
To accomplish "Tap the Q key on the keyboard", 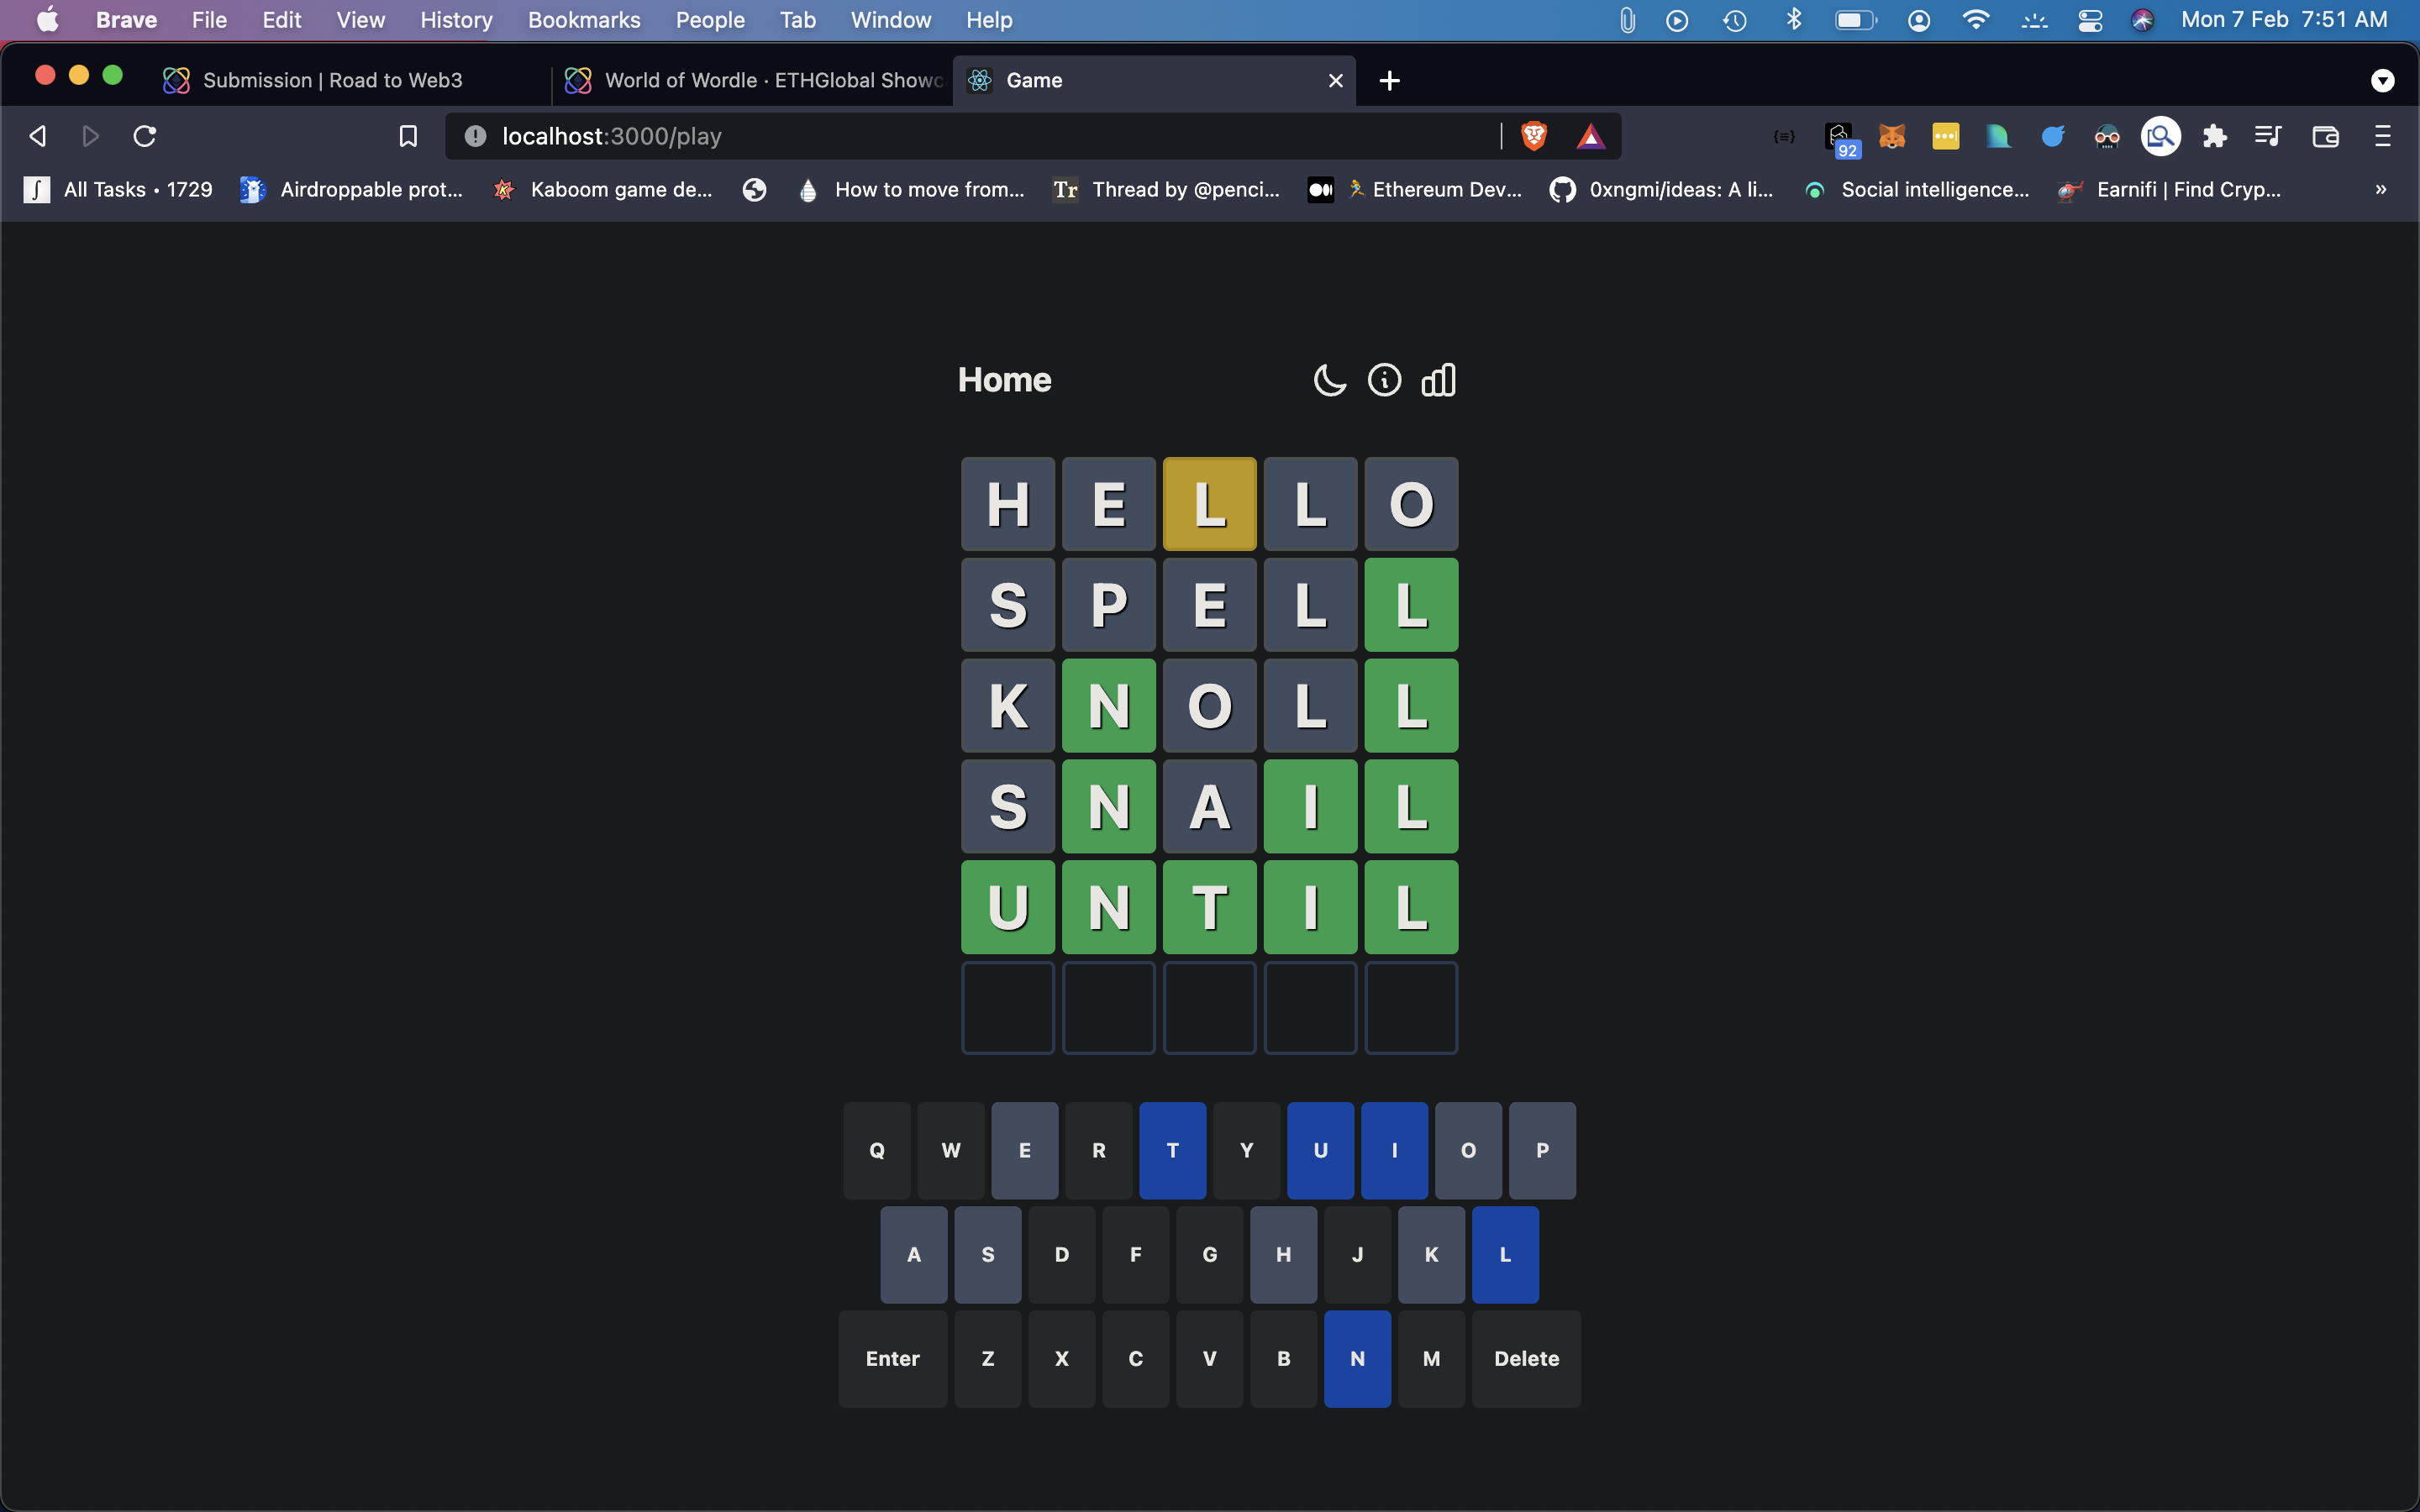I will coord(877,1151).
